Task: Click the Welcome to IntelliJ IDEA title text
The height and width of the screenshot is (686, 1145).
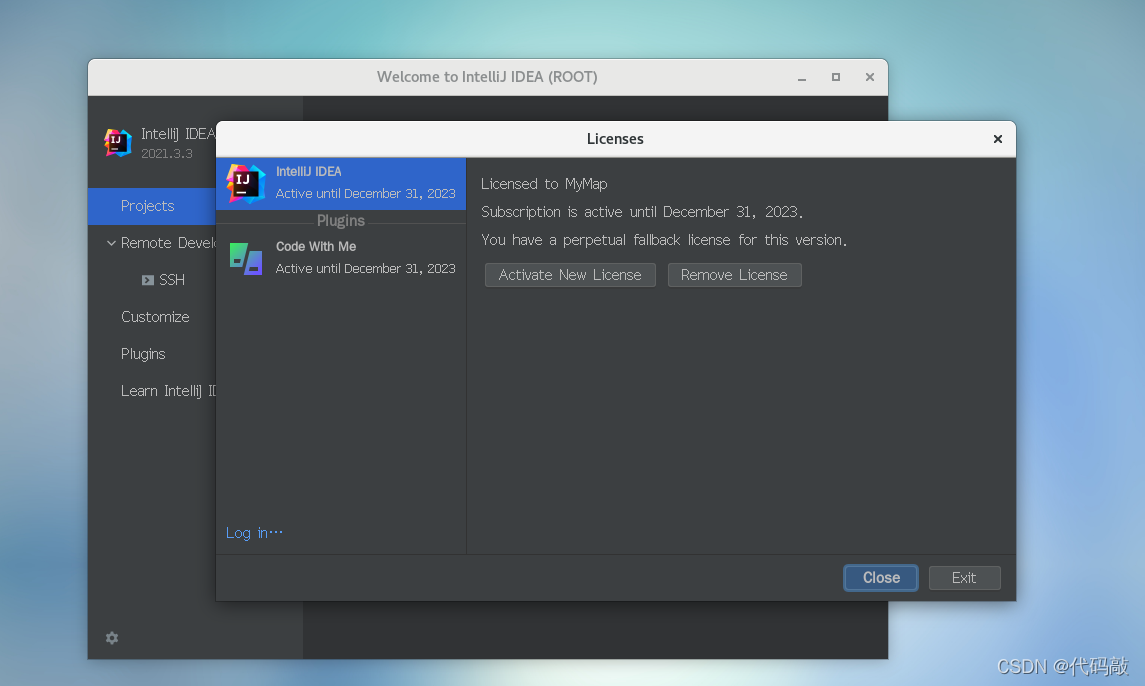Action: 487,77
